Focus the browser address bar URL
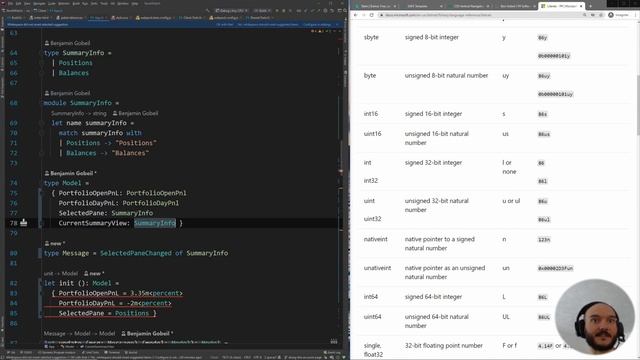The image size is (640, 360). [x=435, y=15]
